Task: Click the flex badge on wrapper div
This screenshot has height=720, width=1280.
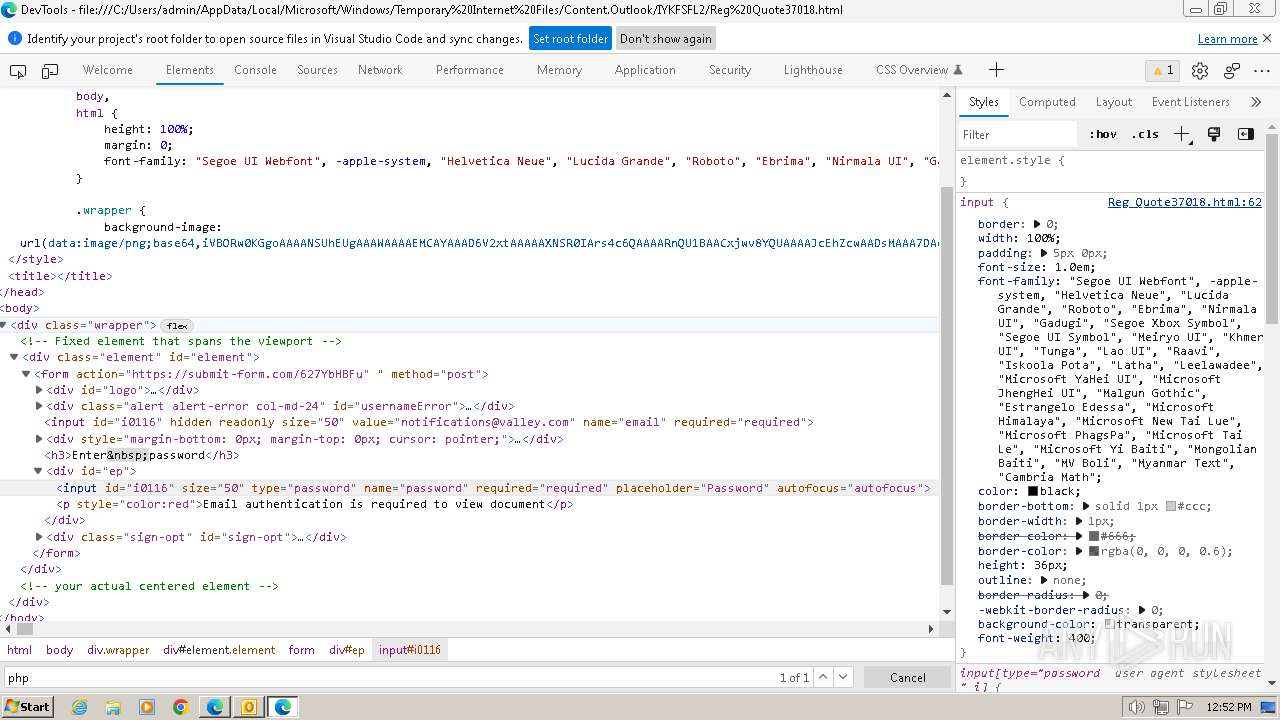Action: point(177,326)
